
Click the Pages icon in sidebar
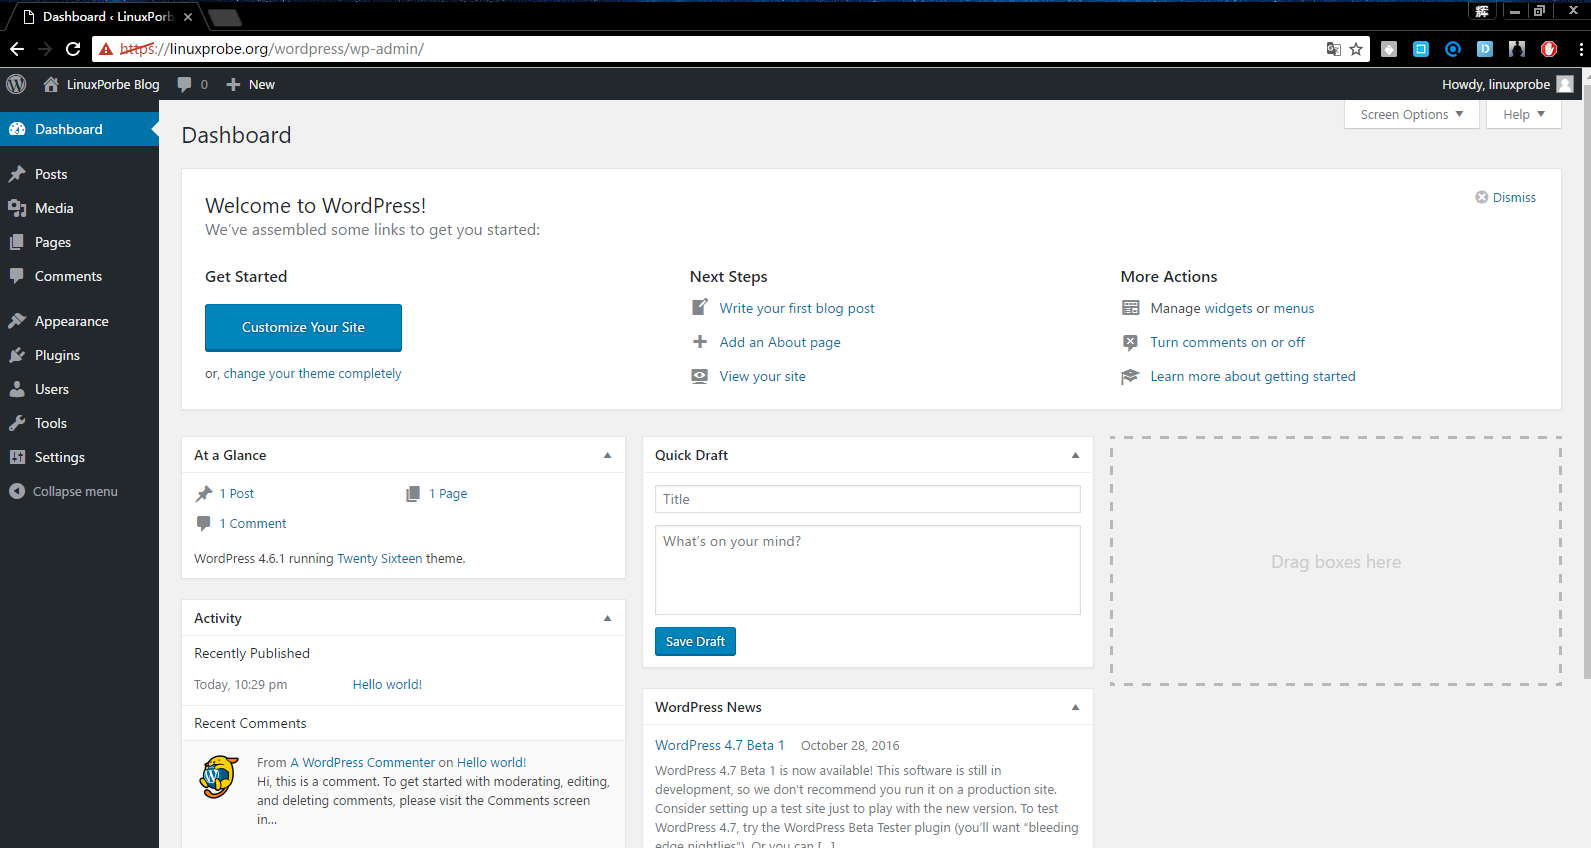(x=17, y=242)
